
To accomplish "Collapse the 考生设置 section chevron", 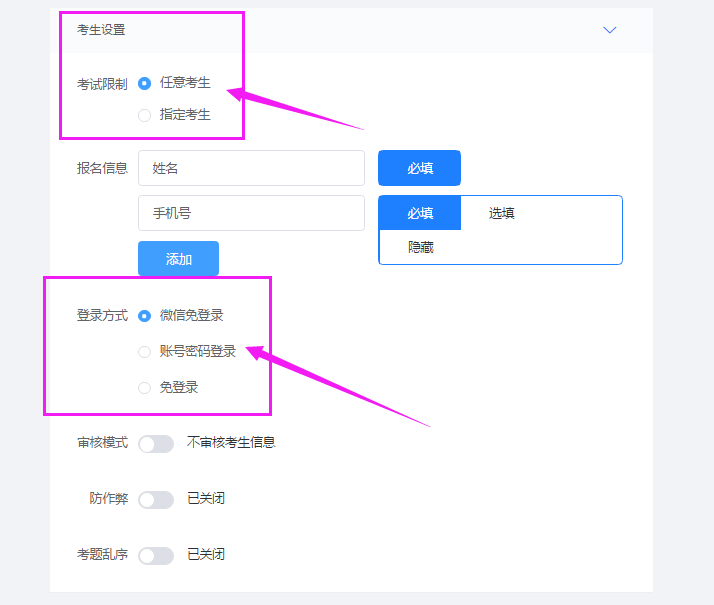I will 609,30.
